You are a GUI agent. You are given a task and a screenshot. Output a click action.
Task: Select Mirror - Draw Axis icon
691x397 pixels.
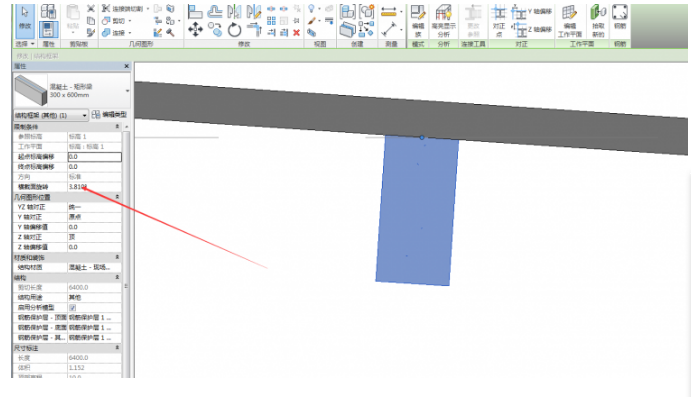point(253,11)
